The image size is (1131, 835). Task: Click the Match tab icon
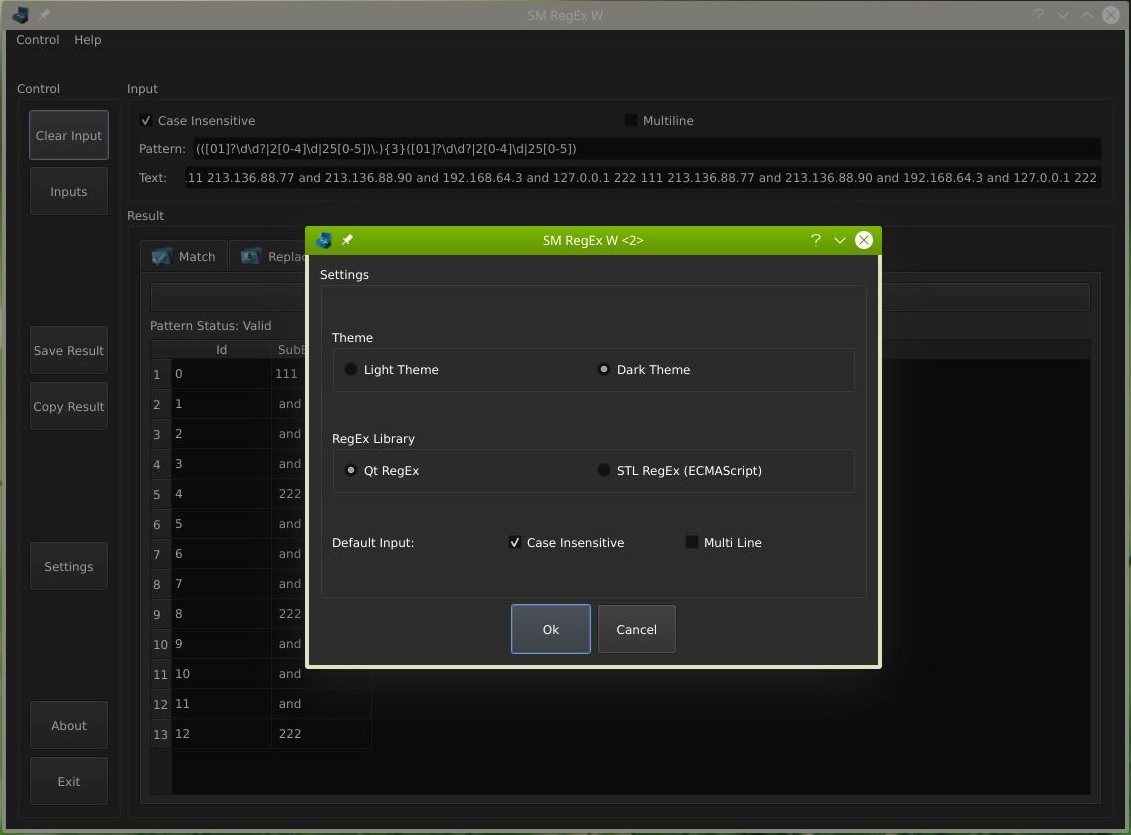pyautogui.click(x=162, y=257)
